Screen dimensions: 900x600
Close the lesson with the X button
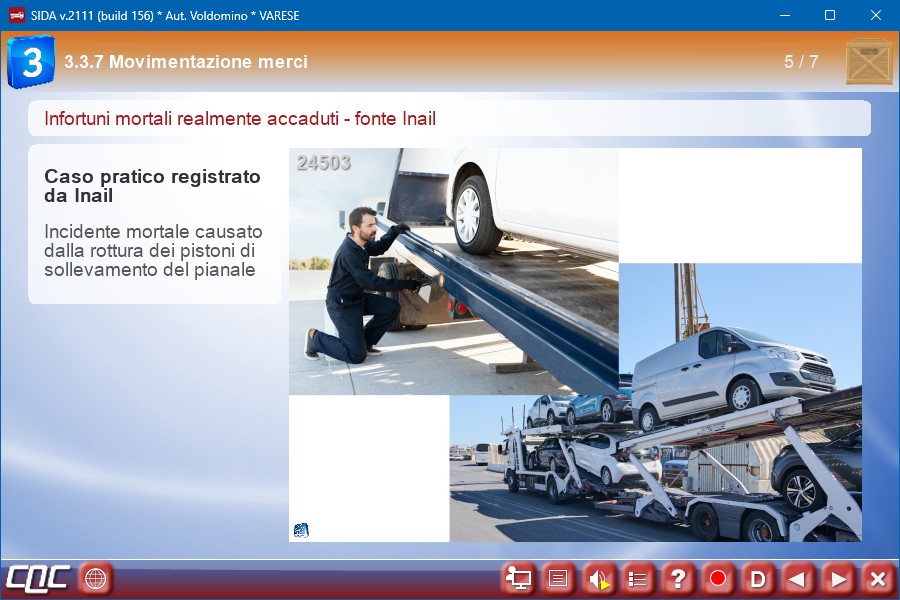point(878,578)
